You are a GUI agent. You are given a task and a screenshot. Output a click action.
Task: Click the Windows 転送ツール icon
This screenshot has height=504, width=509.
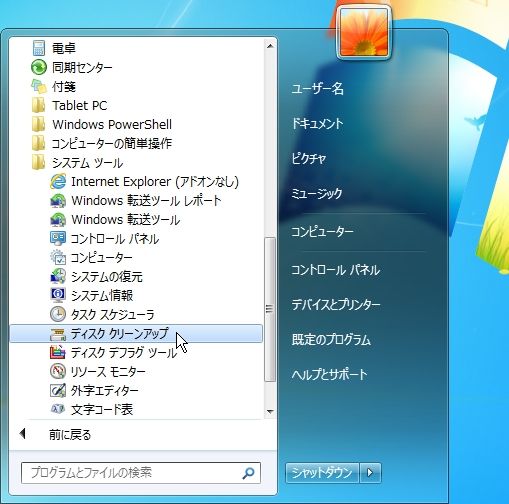click(58, 220)
